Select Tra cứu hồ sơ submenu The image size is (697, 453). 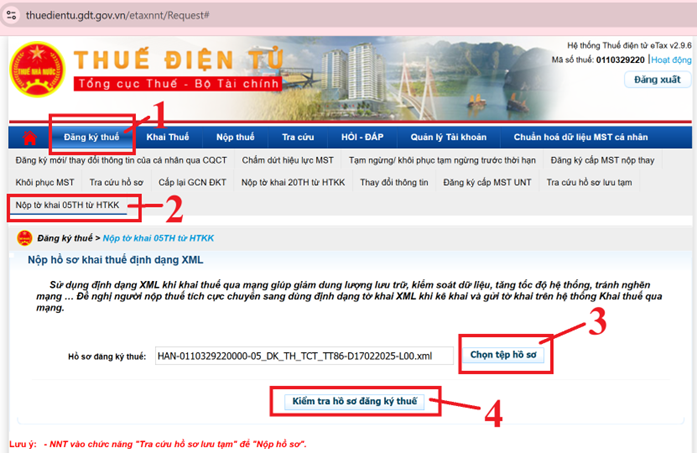pyautogui.click(x=116, y=182)
